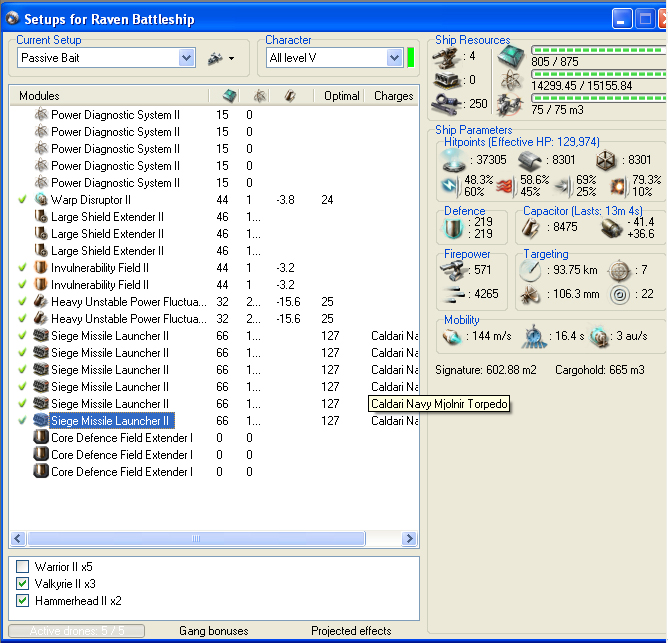Open the Character dropdown arrow
Screen dimensions: 668x643
[394, 58]
